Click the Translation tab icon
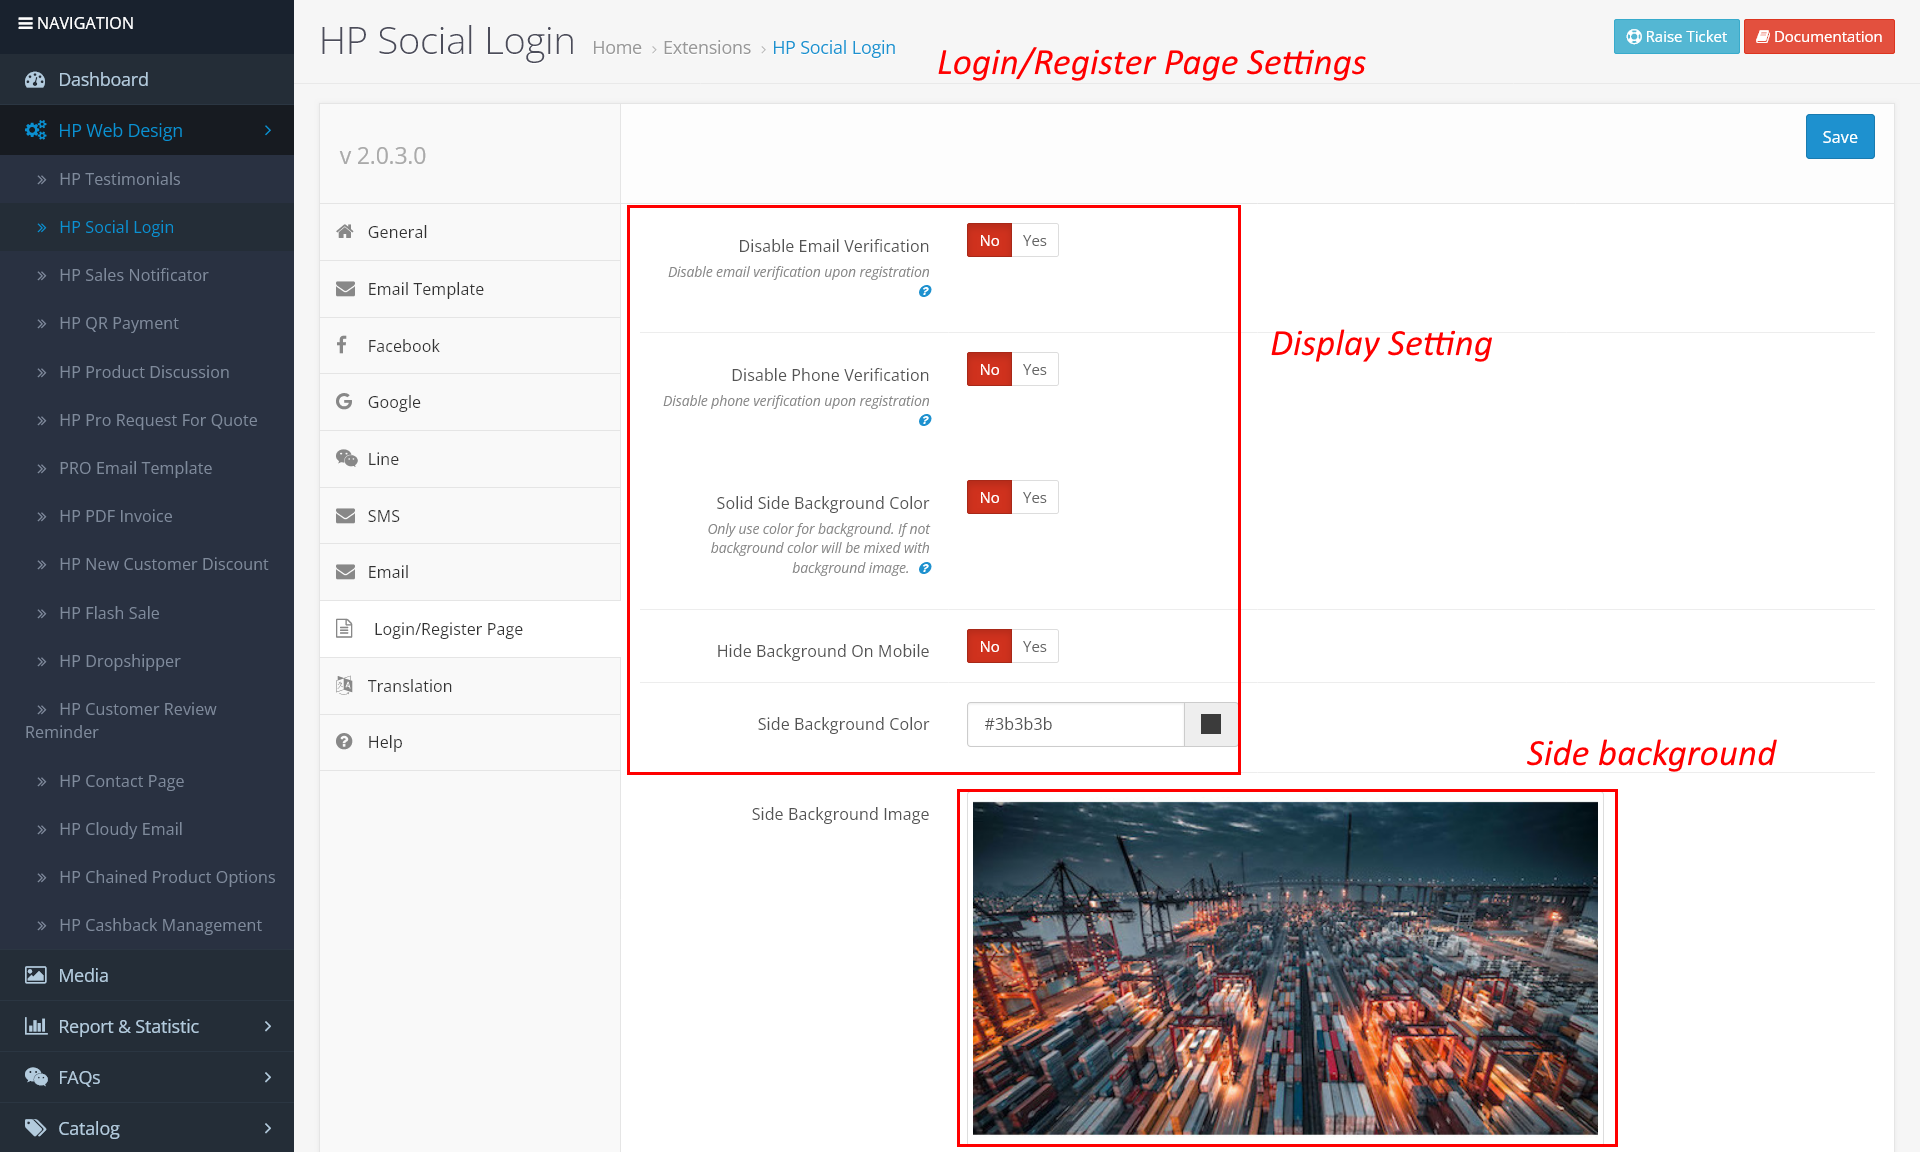Viewport: 1920px width, 1152px height. tap(345, 685)
